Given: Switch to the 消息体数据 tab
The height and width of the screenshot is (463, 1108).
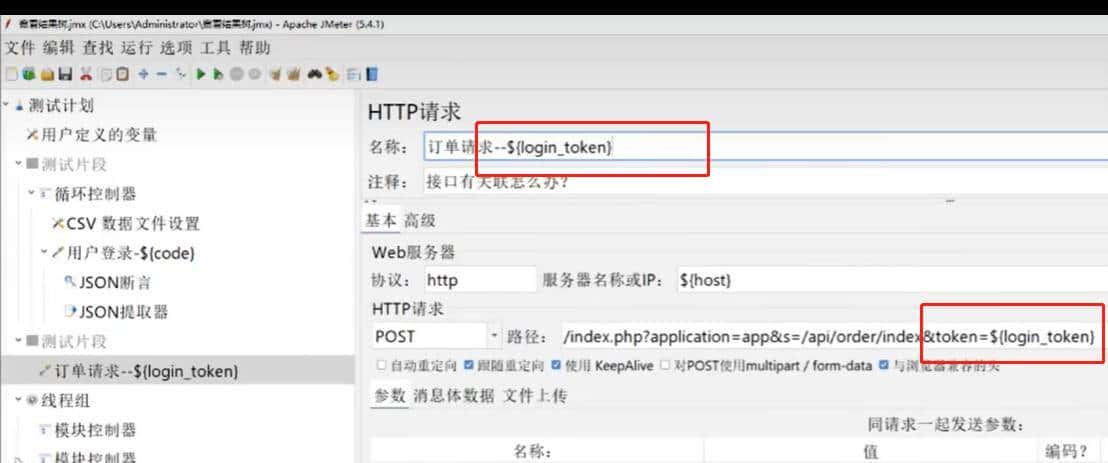Looking at the screenshot, I should (454, 396).
